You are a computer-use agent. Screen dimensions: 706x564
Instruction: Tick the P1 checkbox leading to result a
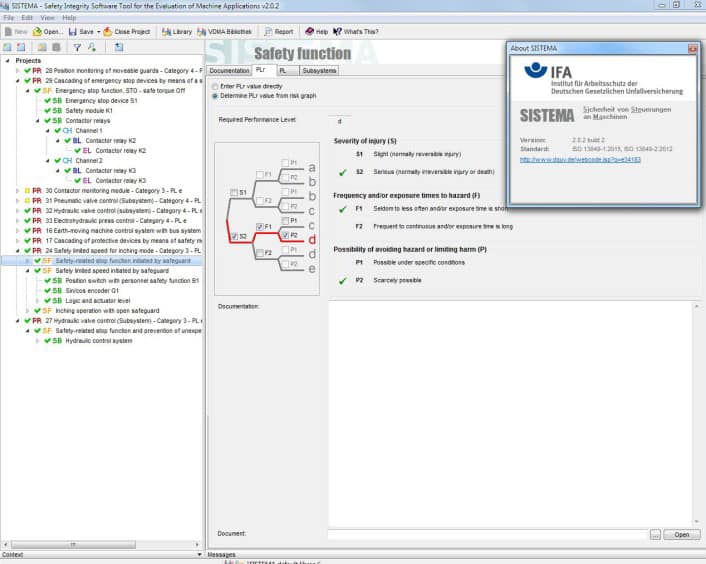click(x=285, y=162)
